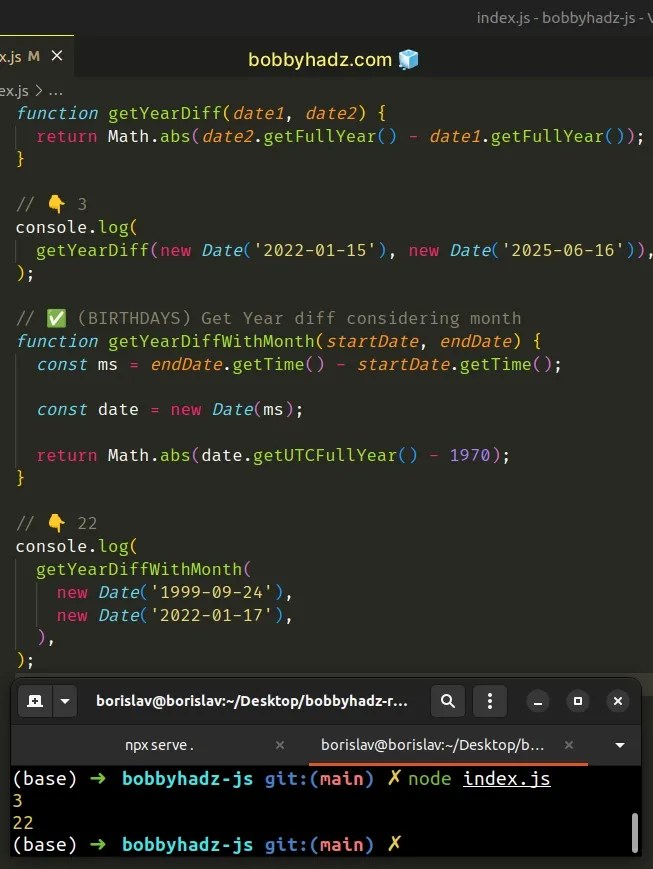Image resolution: width=653 pixels, height=869 pixels.
Task: Click the terminal title 'borislav@borislav:~/Desktop/bobbyhadz-r...'
Action: tap(252, 701)
